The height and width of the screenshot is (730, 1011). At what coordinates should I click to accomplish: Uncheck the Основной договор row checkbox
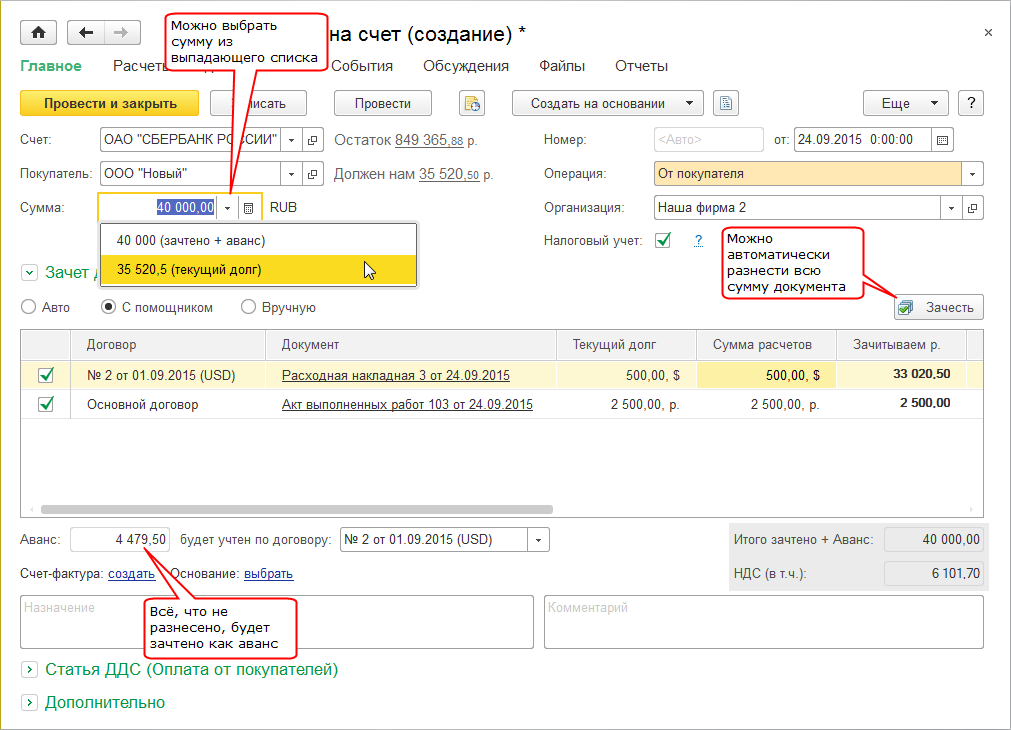(x=46, y=405)
